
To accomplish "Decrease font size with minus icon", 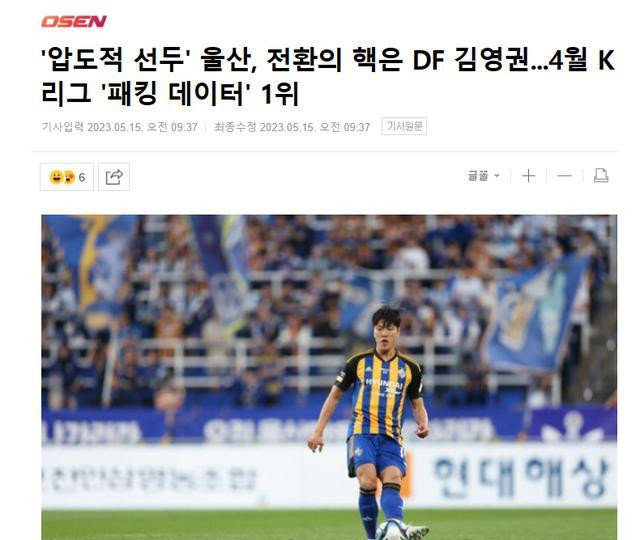I will coord(564,176).
